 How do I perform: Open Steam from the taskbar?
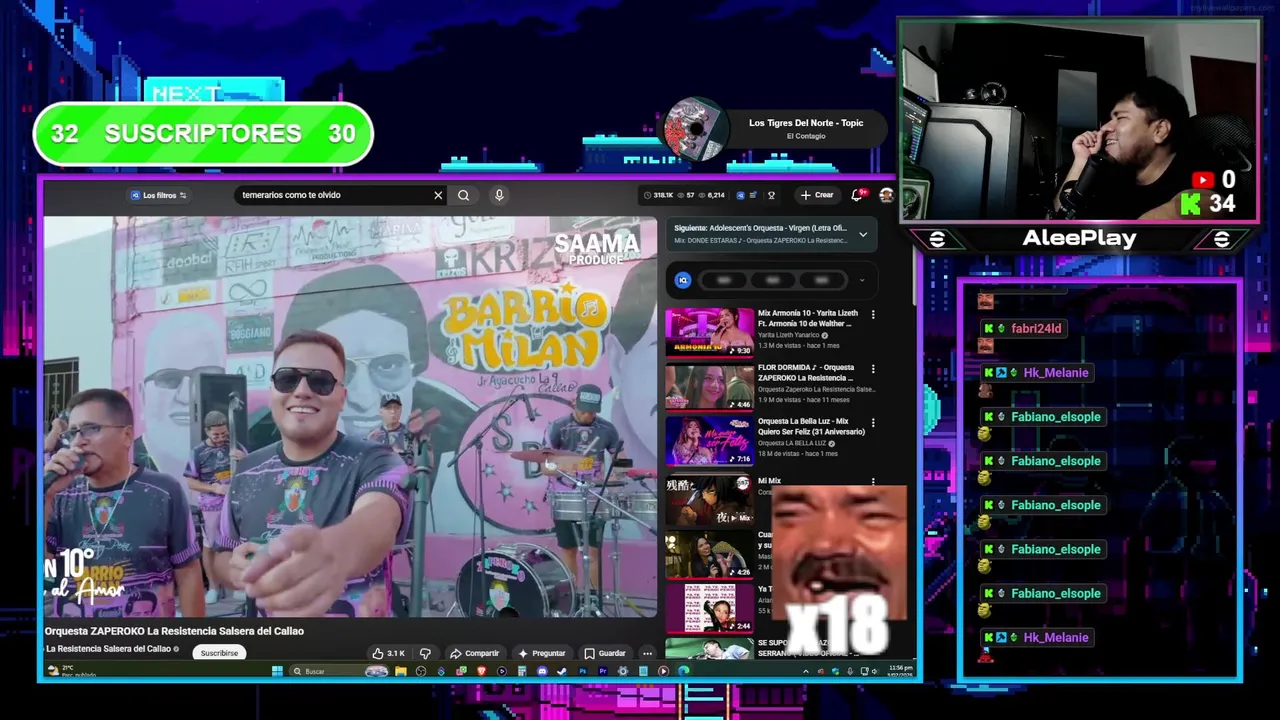click(562, 671)
